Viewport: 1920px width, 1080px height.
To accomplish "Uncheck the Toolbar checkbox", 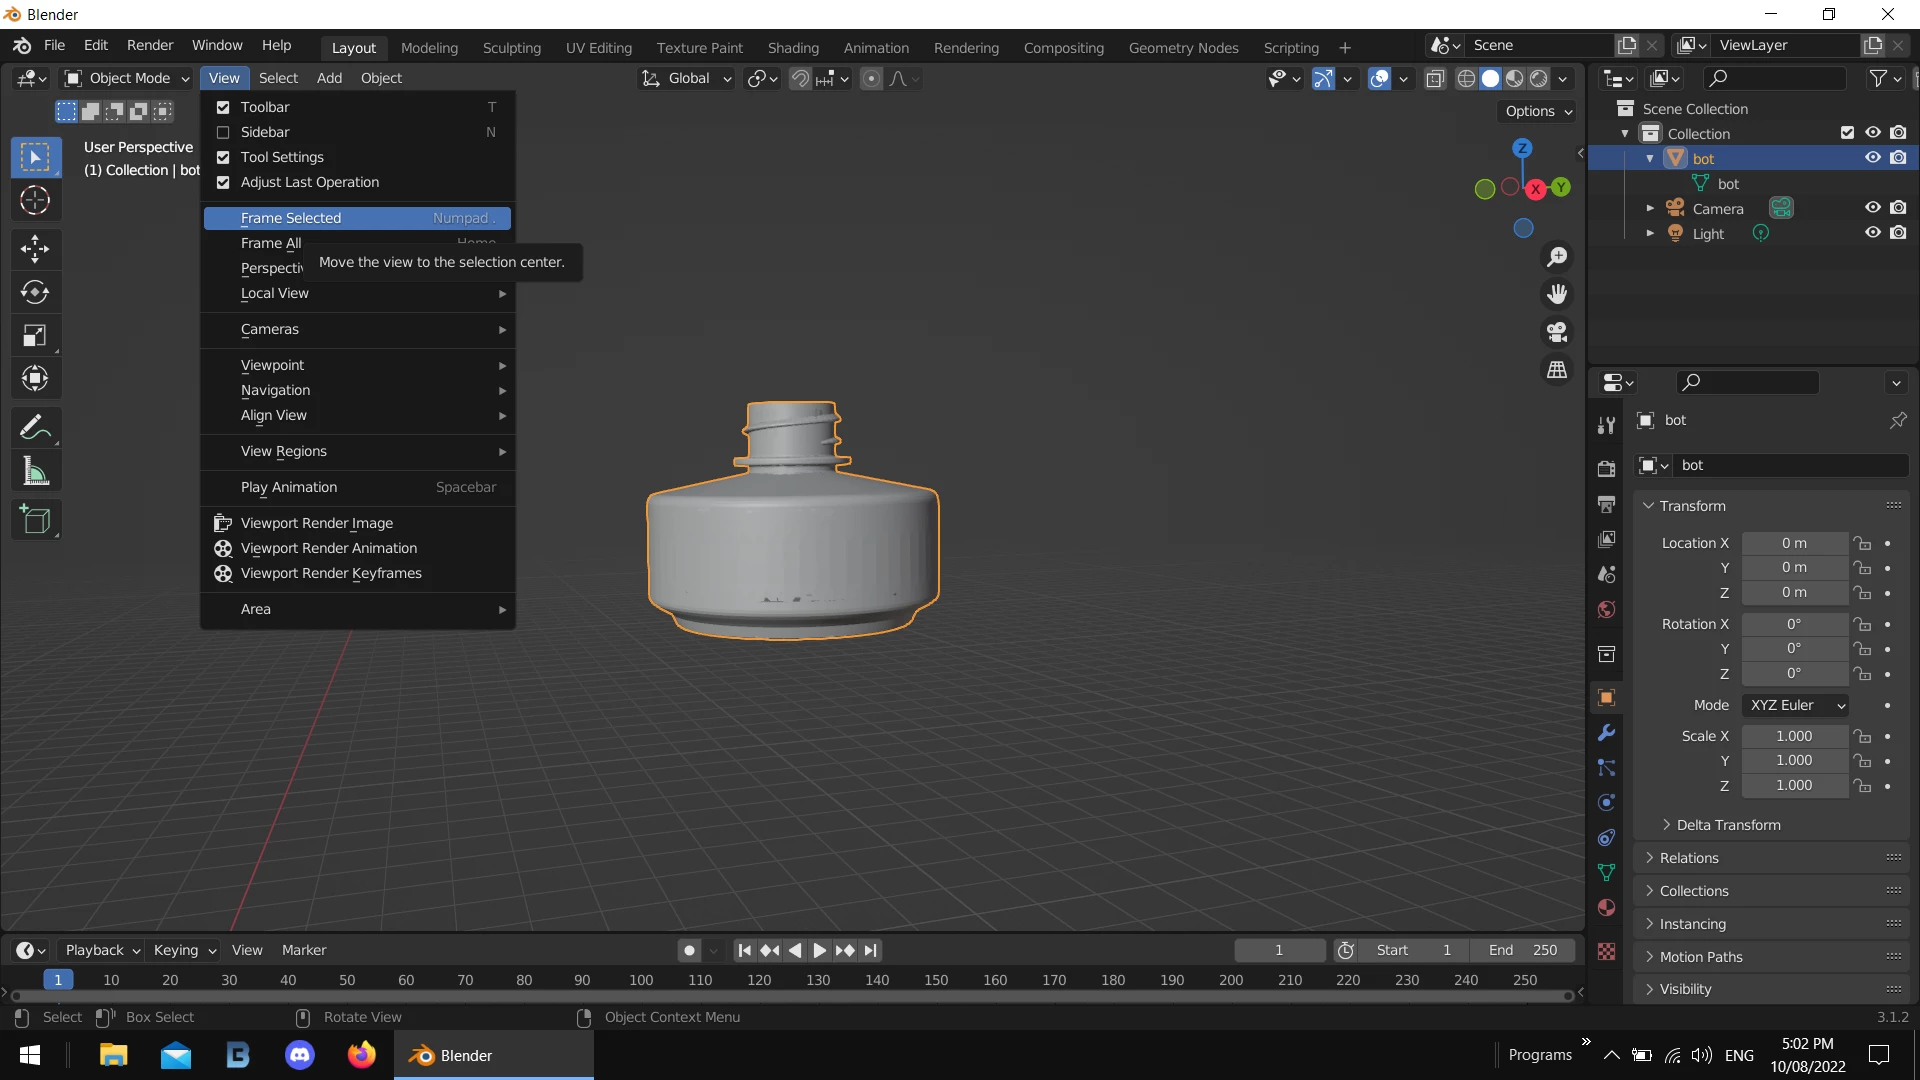I will click(x=223, y=107).
